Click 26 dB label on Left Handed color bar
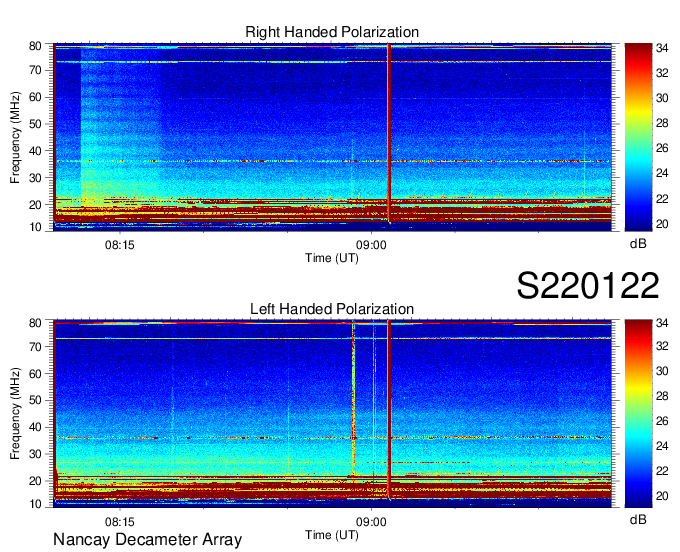 (662, 421)
